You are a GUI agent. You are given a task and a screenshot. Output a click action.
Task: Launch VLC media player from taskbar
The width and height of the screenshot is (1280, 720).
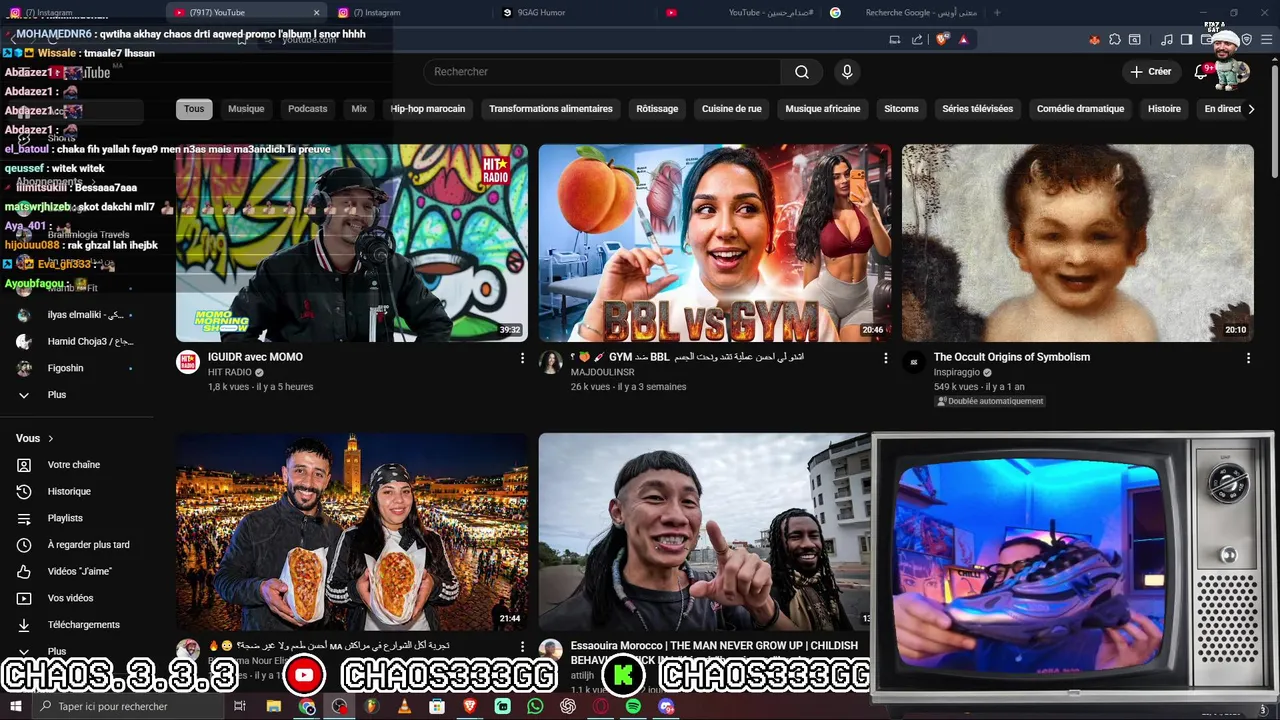coord(404,706)
